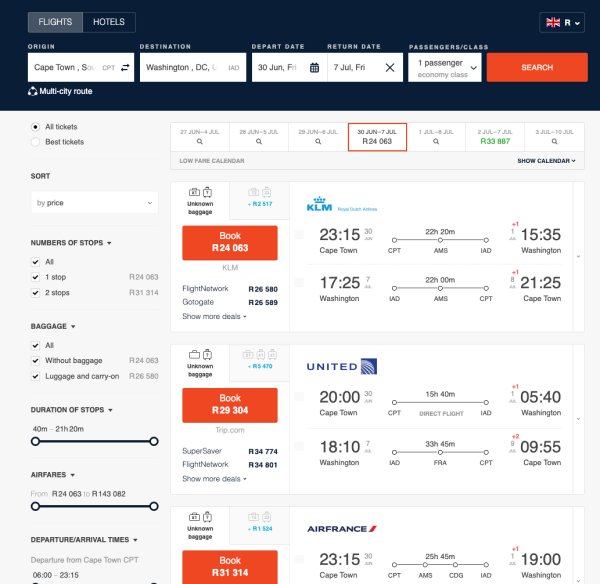600x584 pixels.
Task: Clear return date with X icon
Action: click(390, 67)
